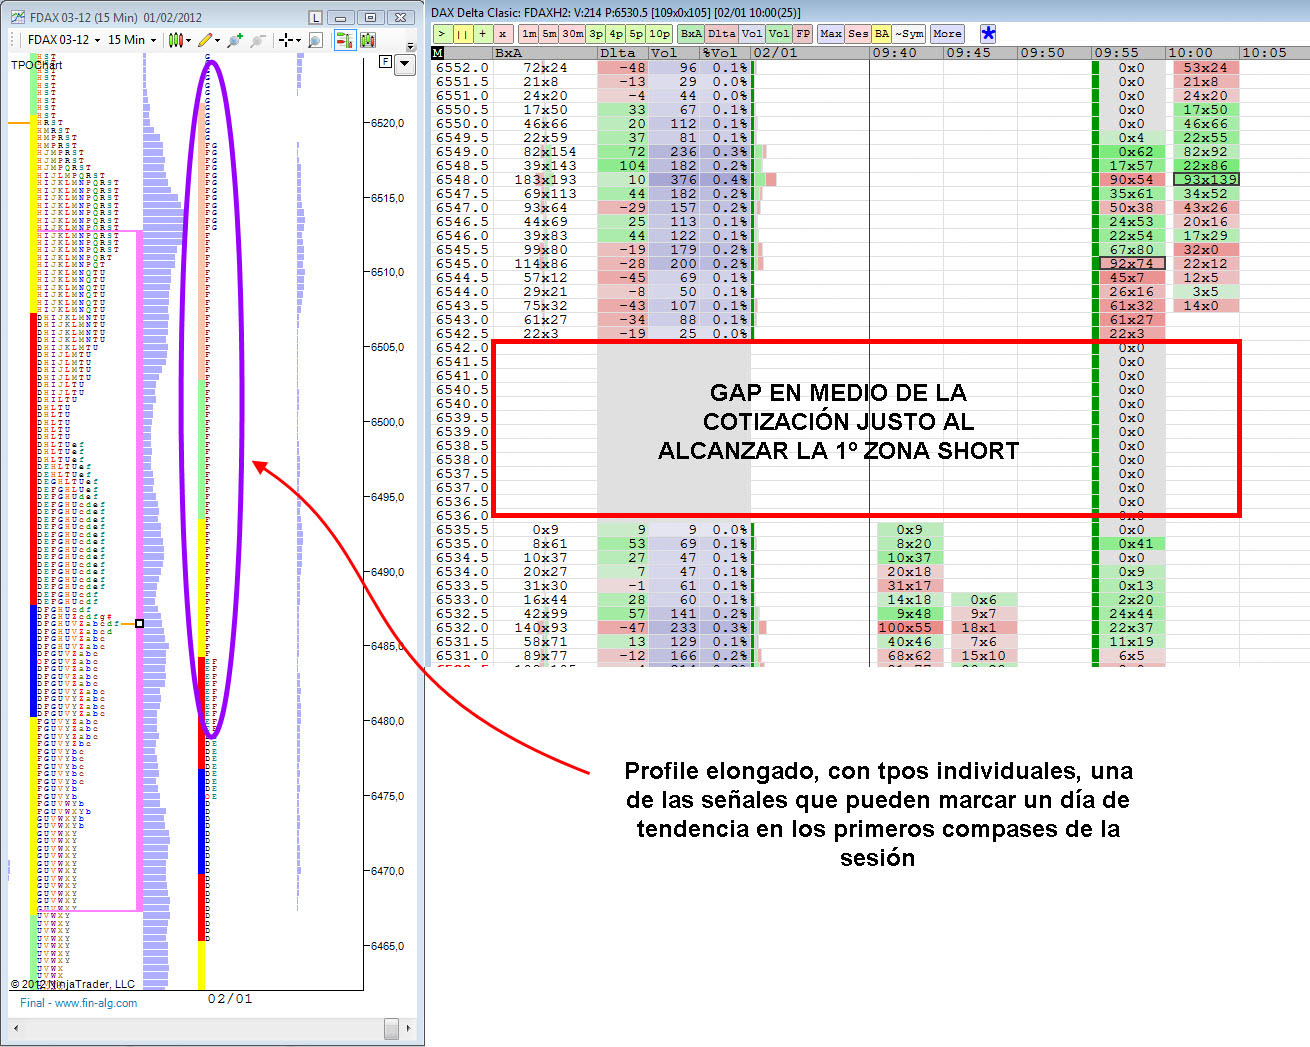Expand the crosshair cursor dropdown arrow

coord(298,40)
